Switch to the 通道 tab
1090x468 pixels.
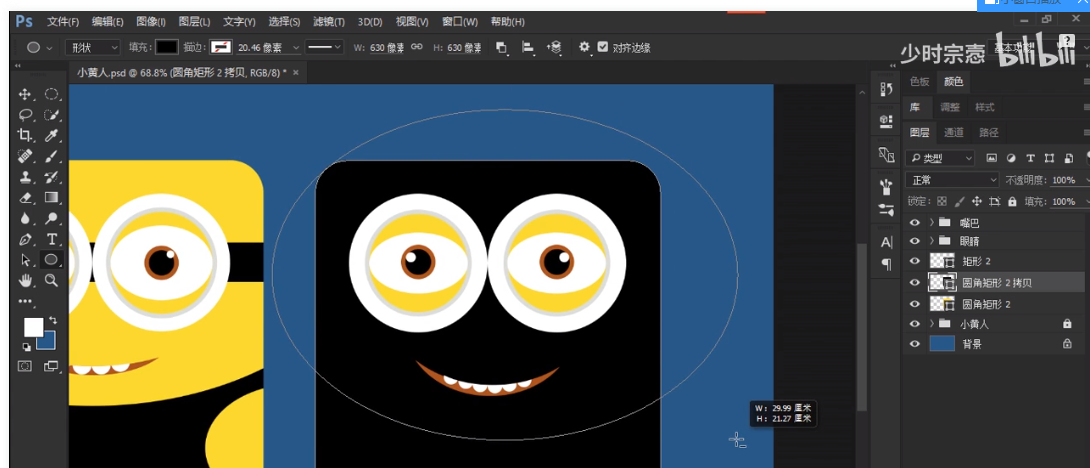coord(954,133)
